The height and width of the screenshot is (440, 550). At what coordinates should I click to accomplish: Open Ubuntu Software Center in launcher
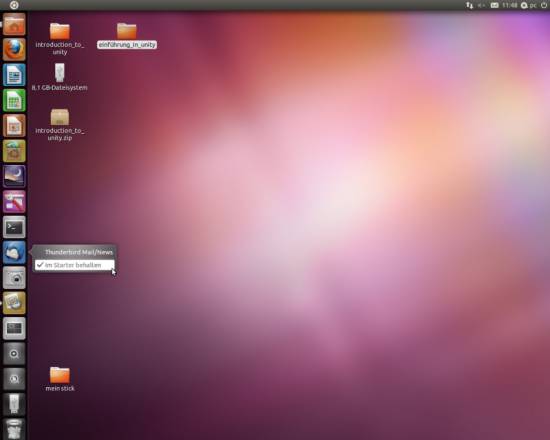pyautogui.click(x=14, y=151)
